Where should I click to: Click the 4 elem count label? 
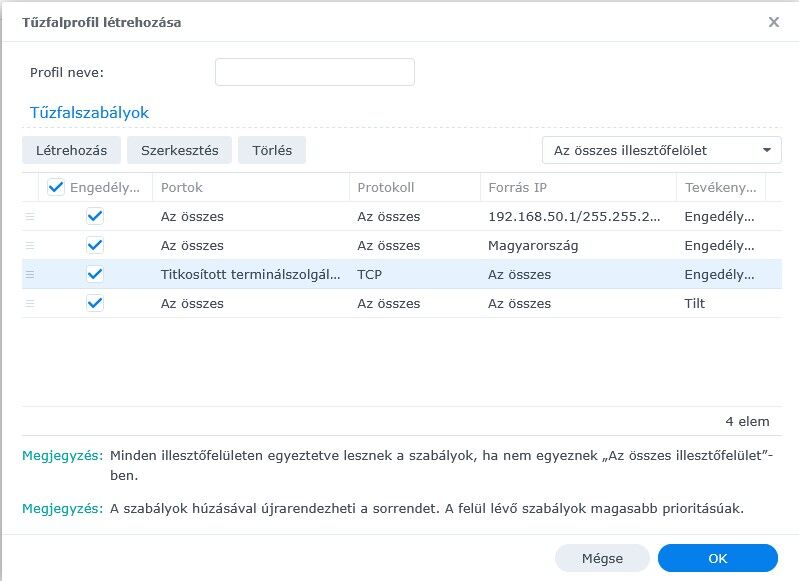[x=747, y=421]
